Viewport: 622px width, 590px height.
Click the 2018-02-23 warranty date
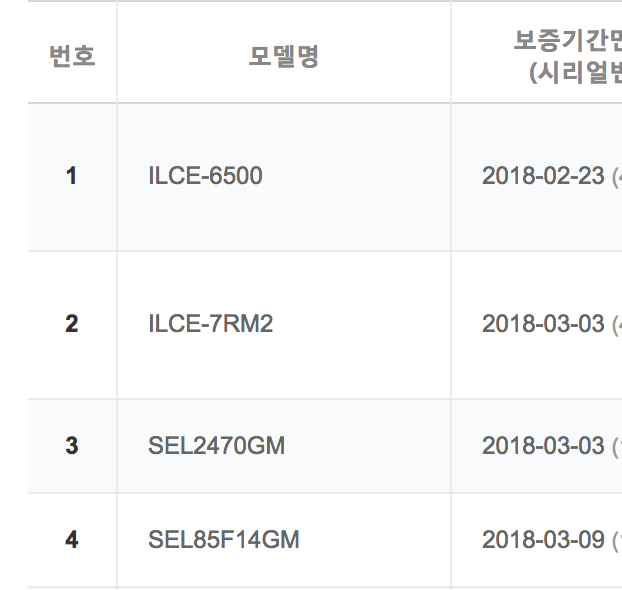pyautogui.click(x=543, y=176)
